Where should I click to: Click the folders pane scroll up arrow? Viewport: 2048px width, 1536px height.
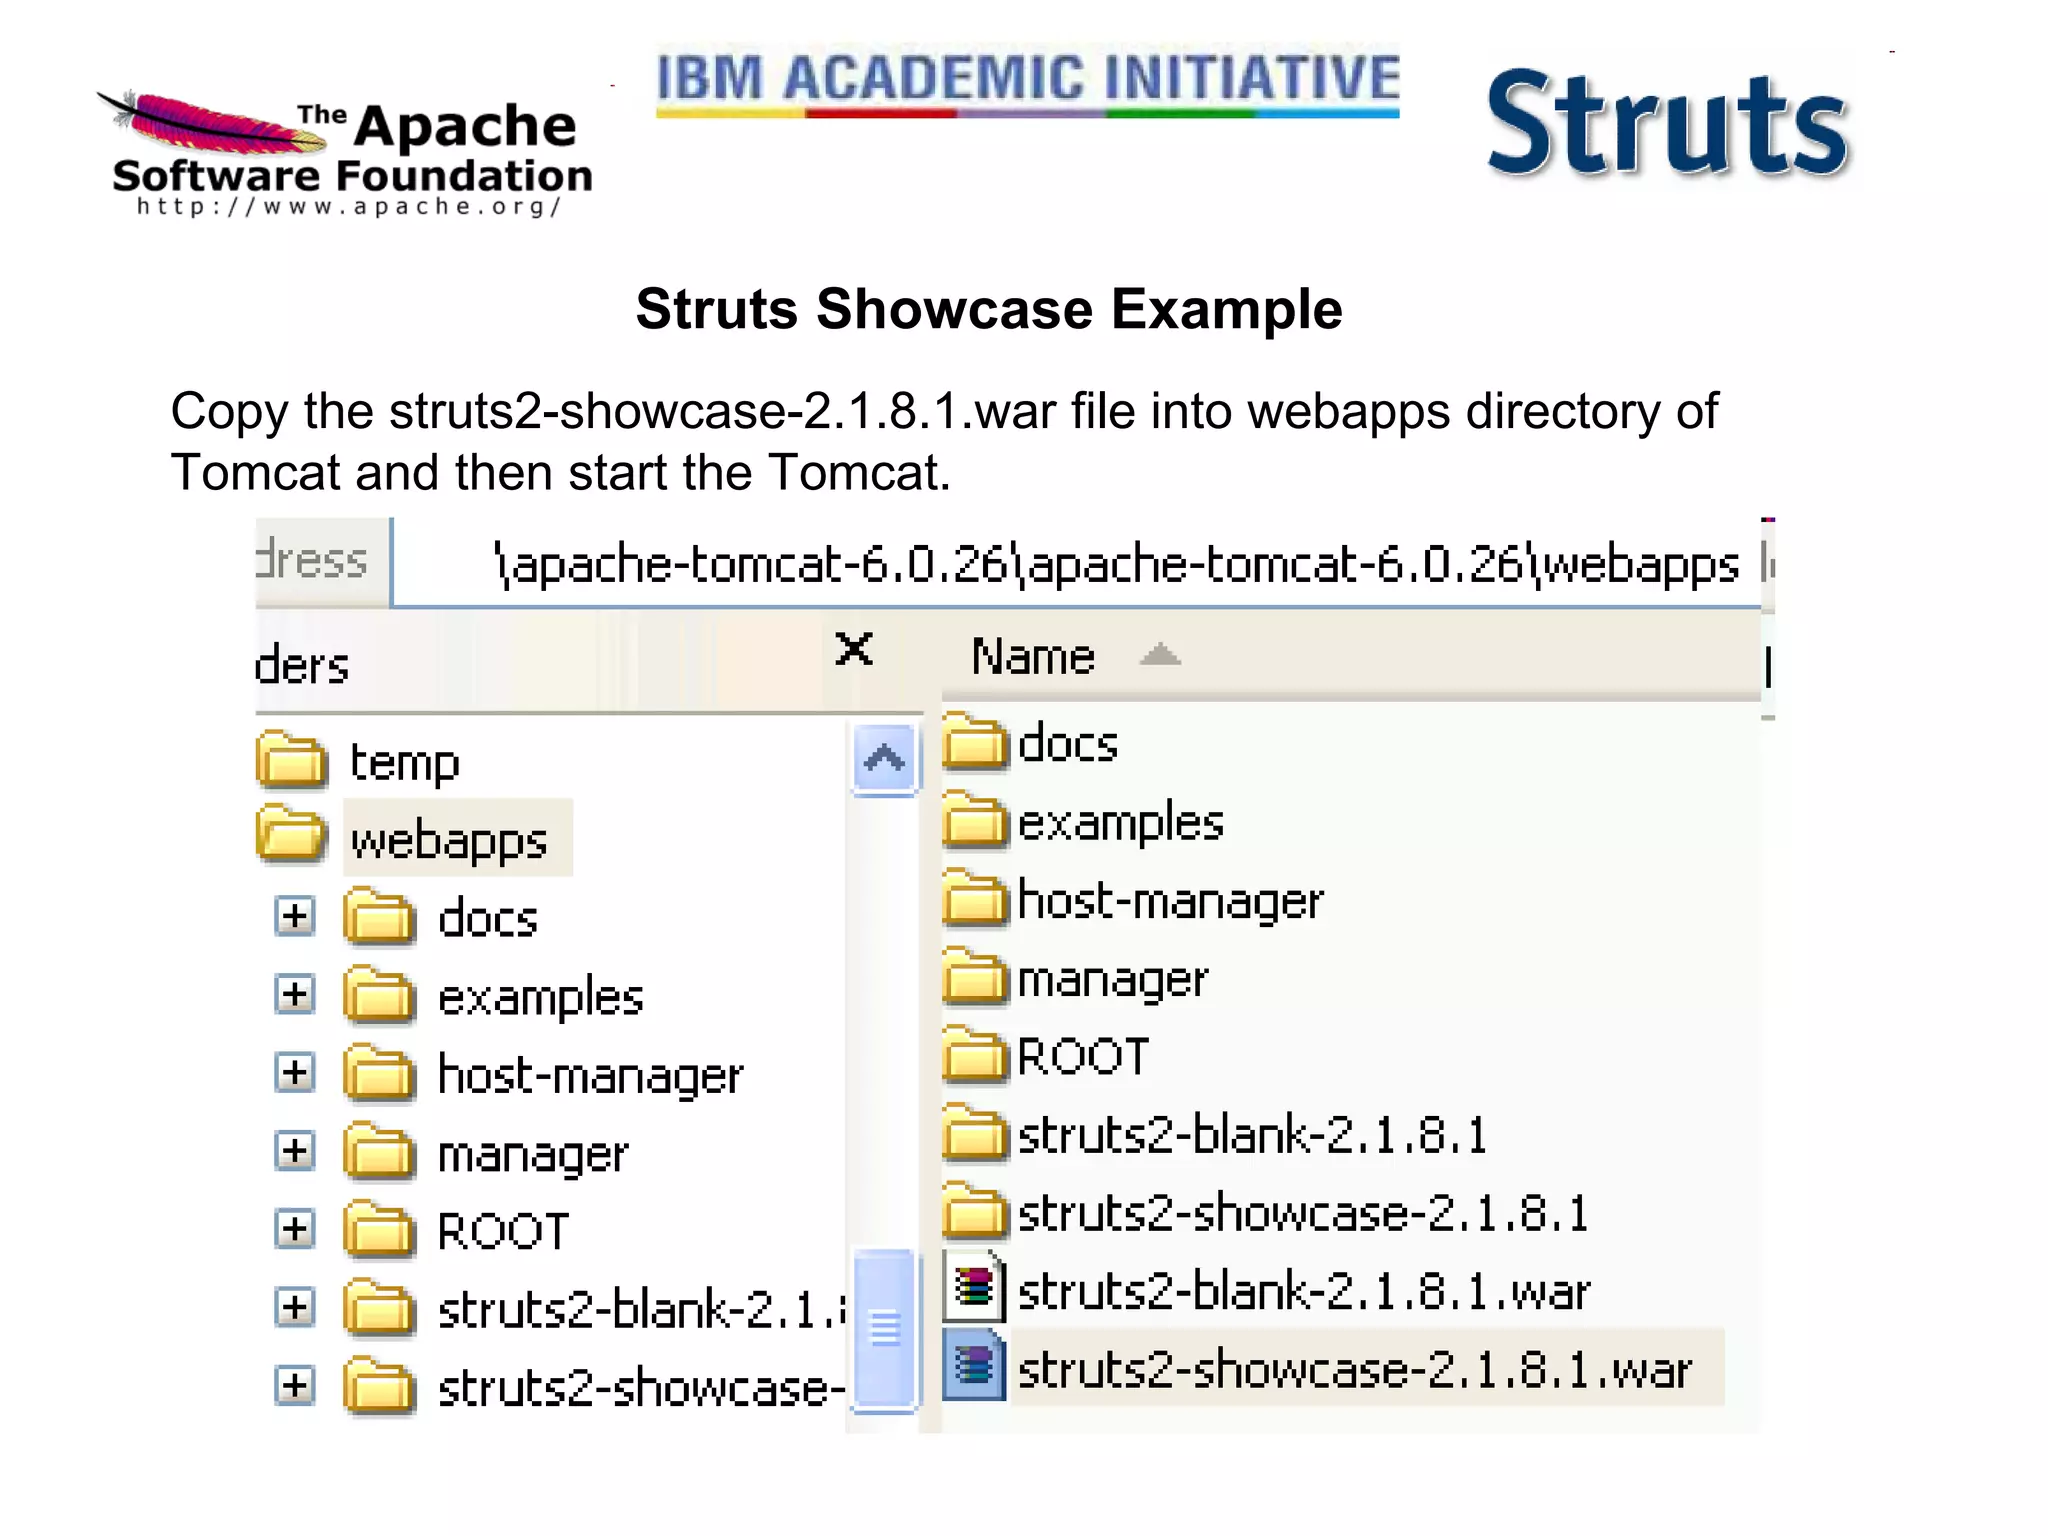[x=885, y=759]
